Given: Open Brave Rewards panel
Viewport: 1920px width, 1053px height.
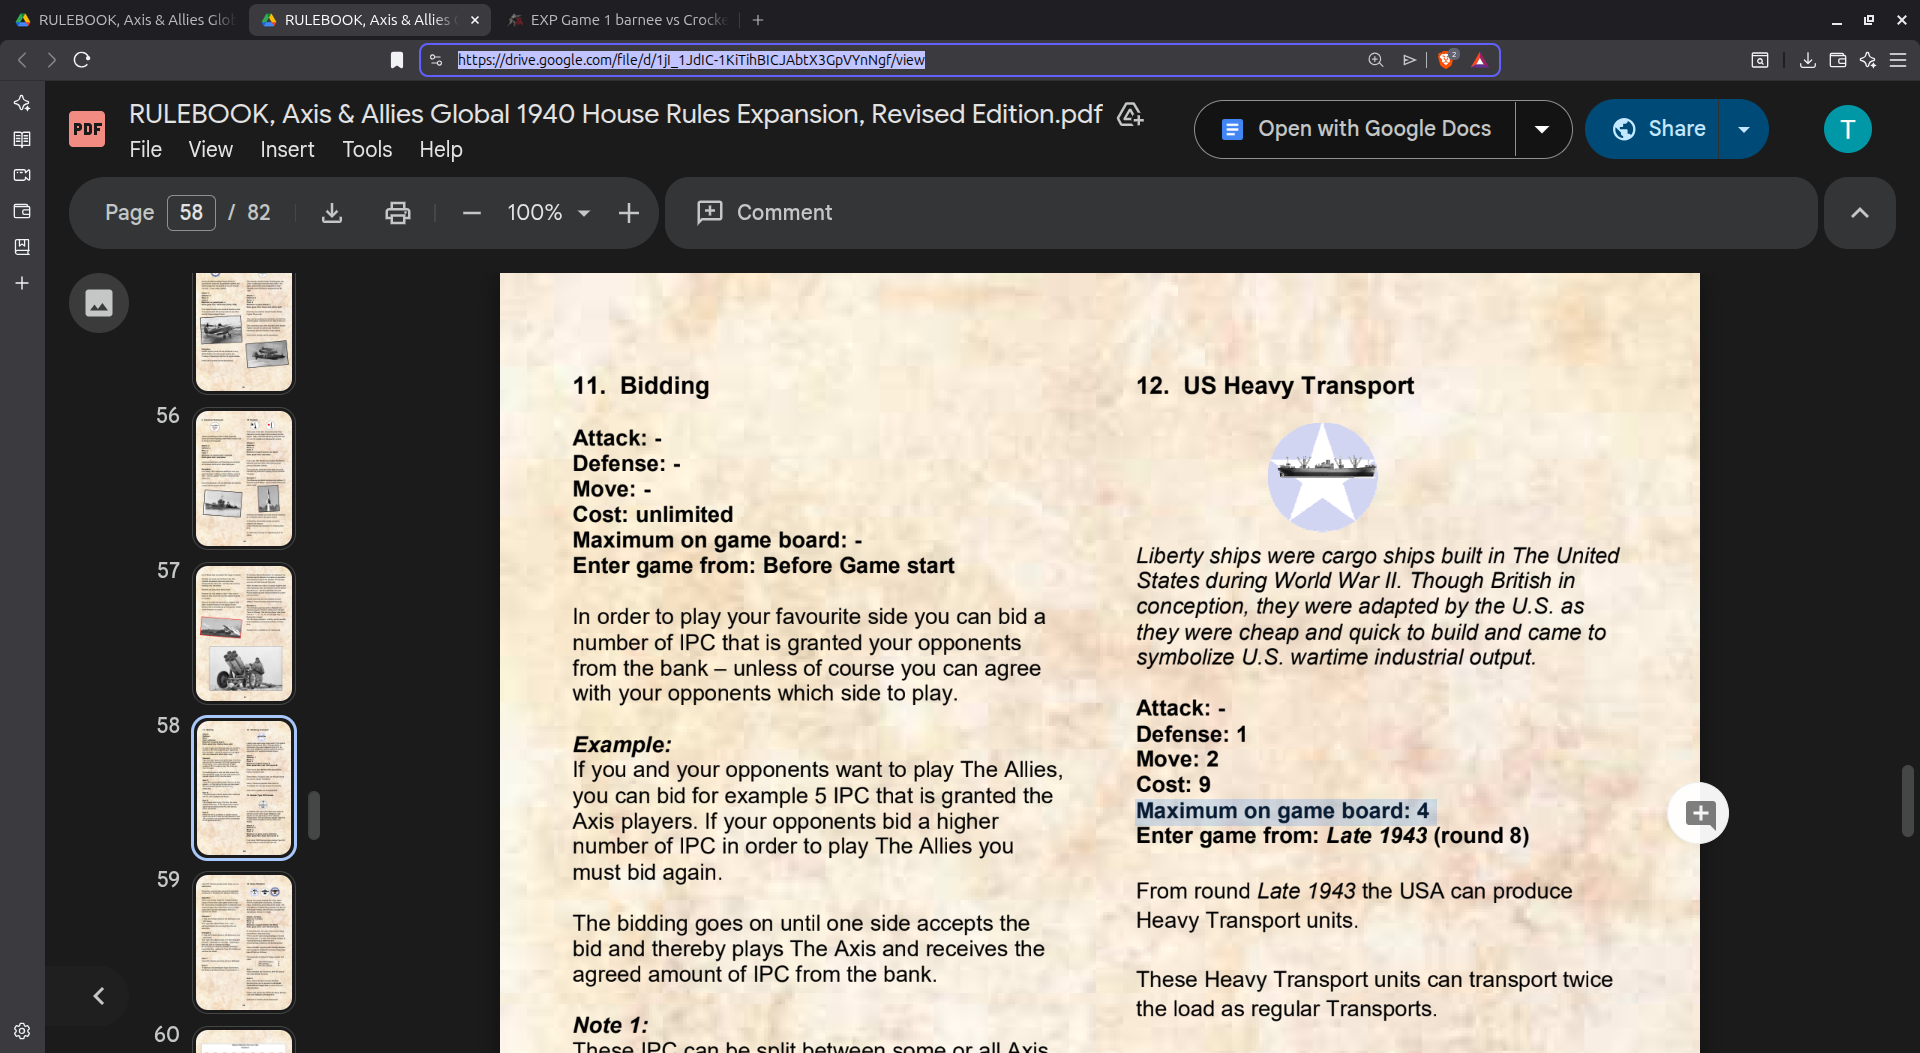Looking at the screenshot, I should [x=1481, y=60].
